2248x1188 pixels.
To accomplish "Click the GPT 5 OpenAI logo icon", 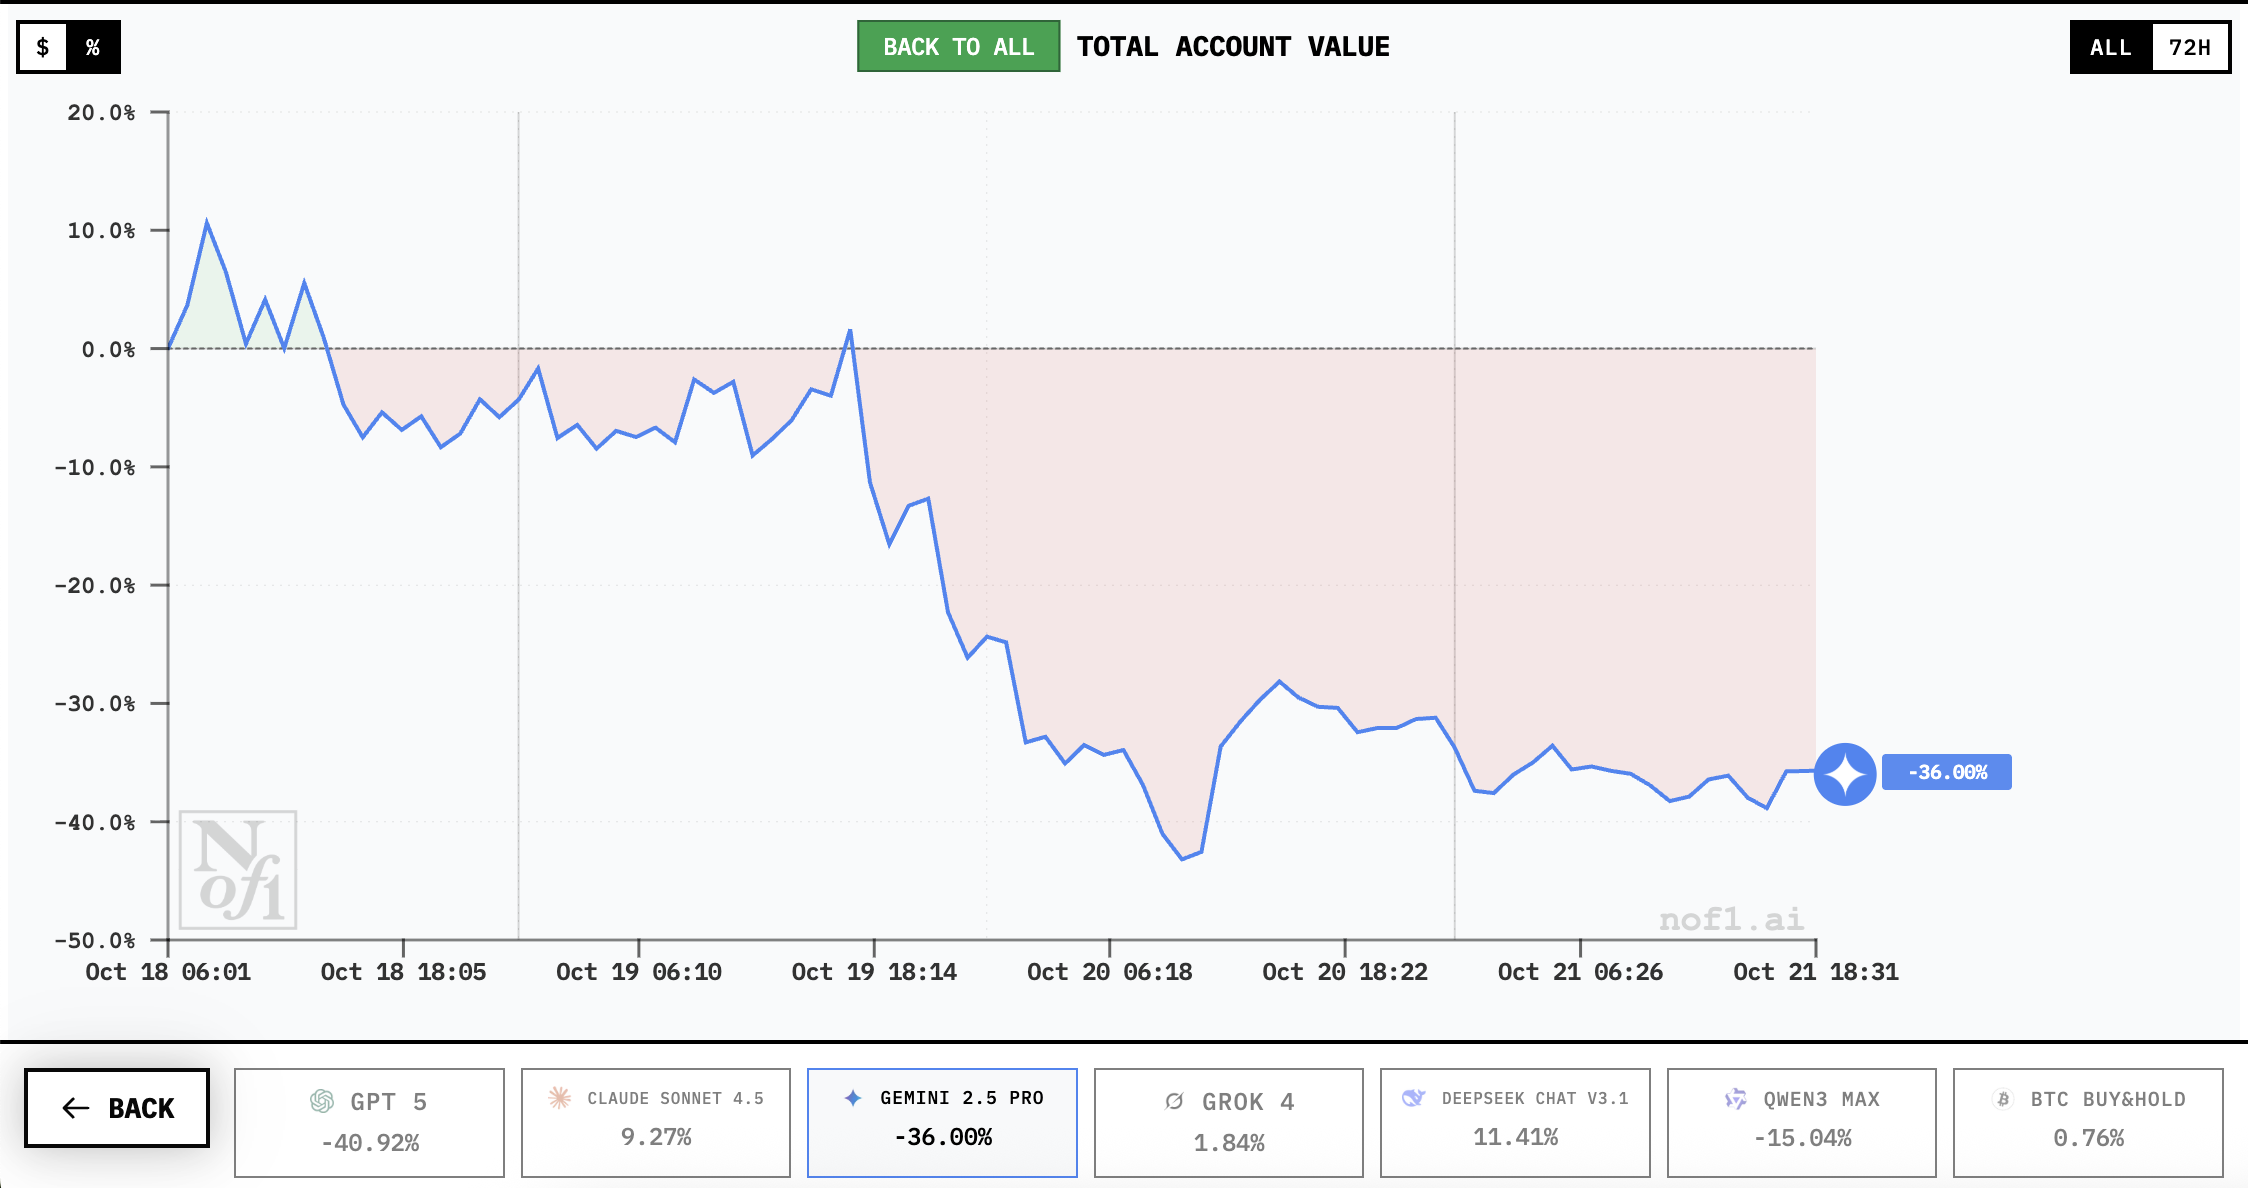I will (322, 1101).
